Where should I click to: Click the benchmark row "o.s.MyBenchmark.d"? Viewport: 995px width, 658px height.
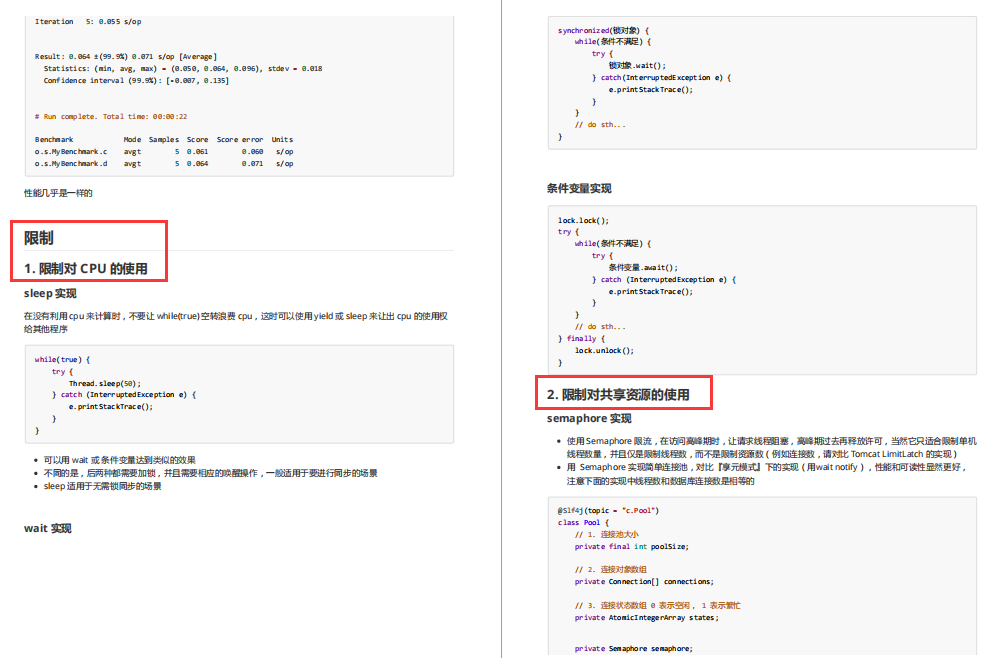coord(164,164)
